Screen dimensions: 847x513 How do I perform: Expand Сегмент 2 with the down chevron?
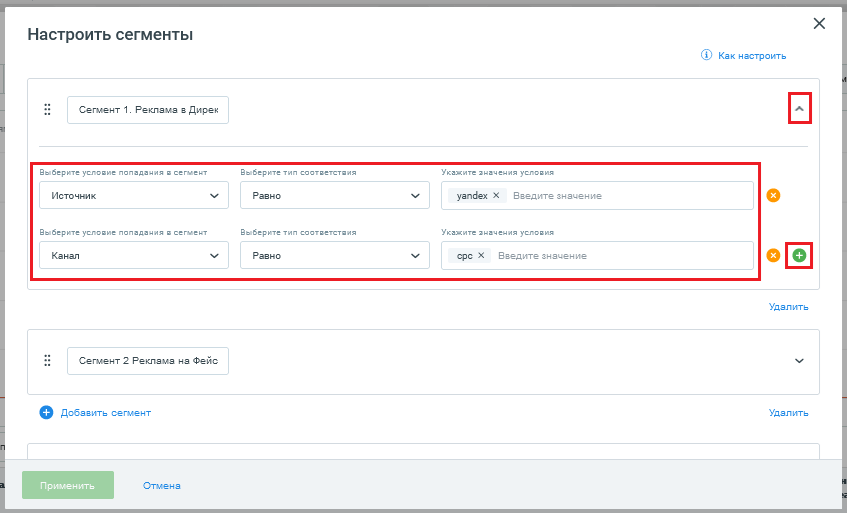pyautogui.click(x=799, y=361)
